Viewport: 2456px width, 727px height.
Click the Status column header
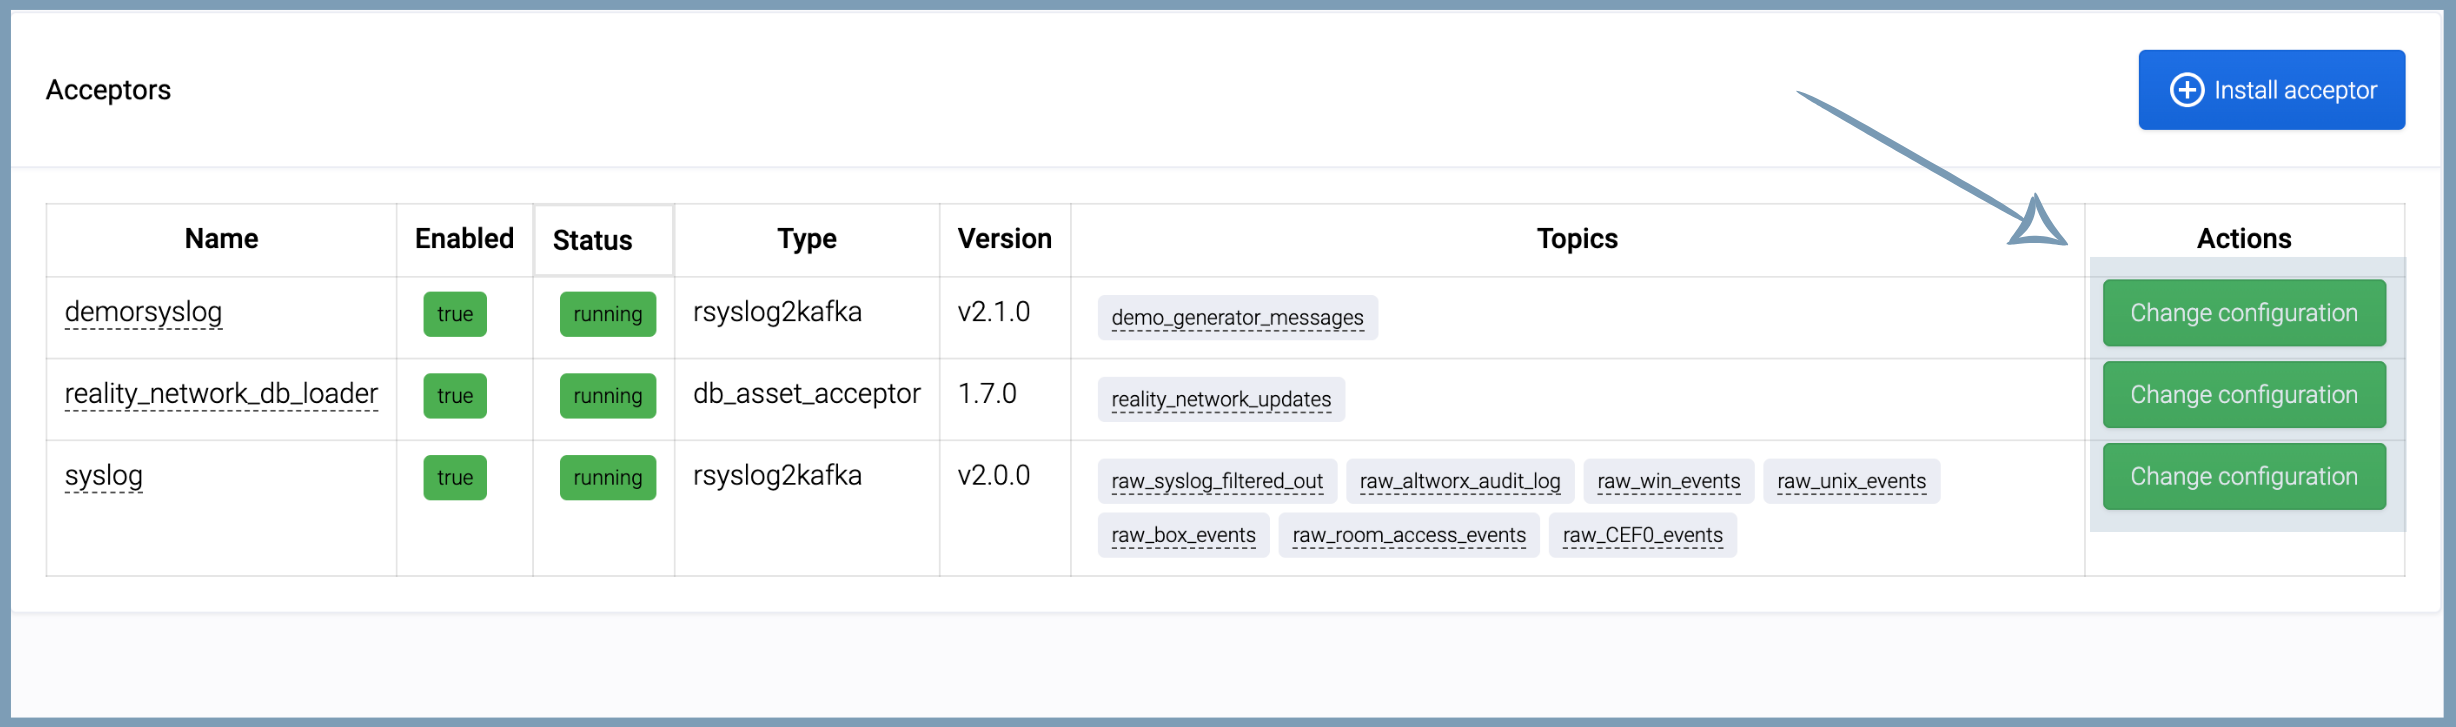[593, 240]
